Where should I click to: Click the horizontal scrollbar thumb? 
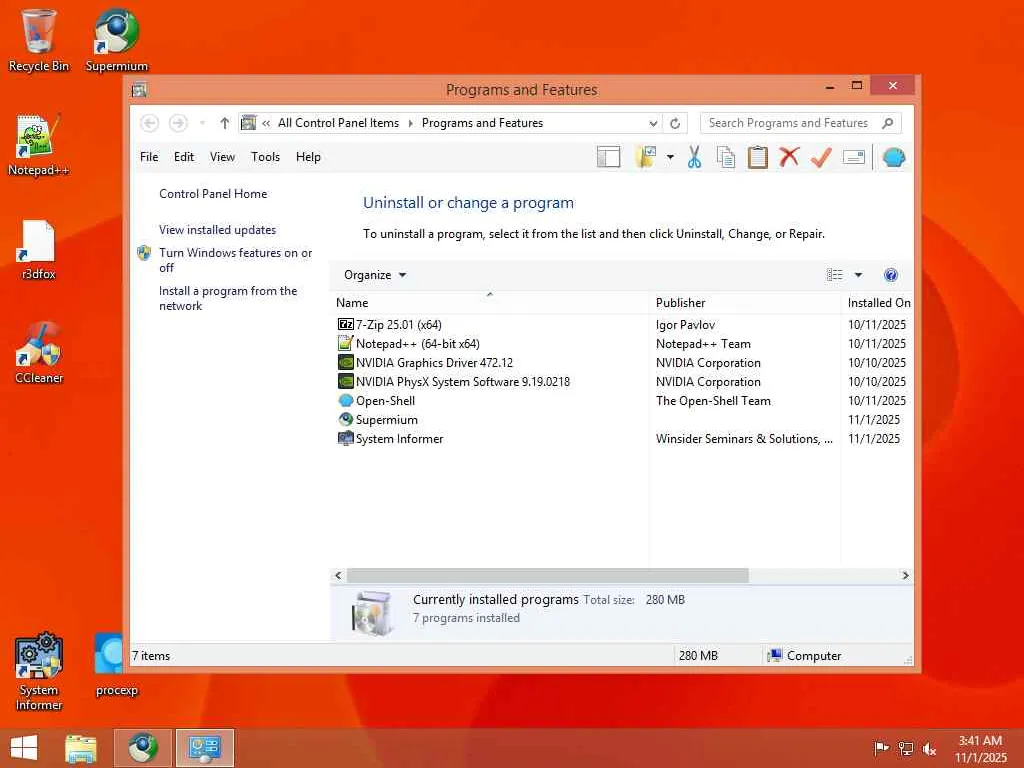tap(547, 575)
